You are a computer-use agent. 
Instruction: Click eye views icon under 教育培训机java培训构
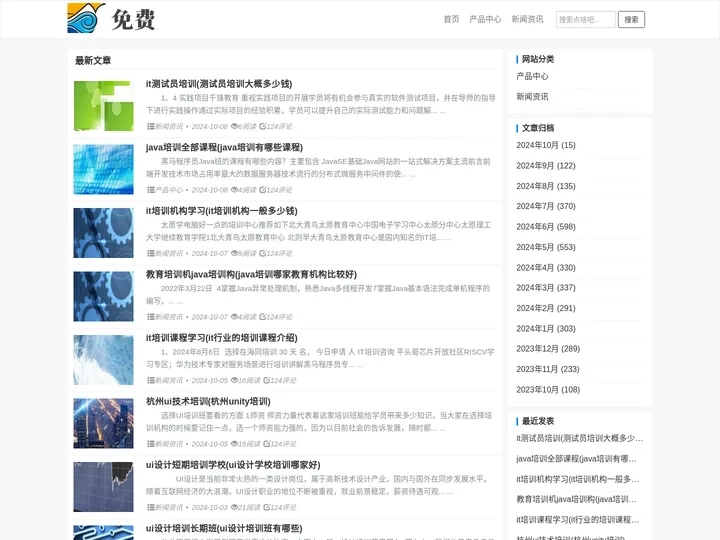point(234,317)
